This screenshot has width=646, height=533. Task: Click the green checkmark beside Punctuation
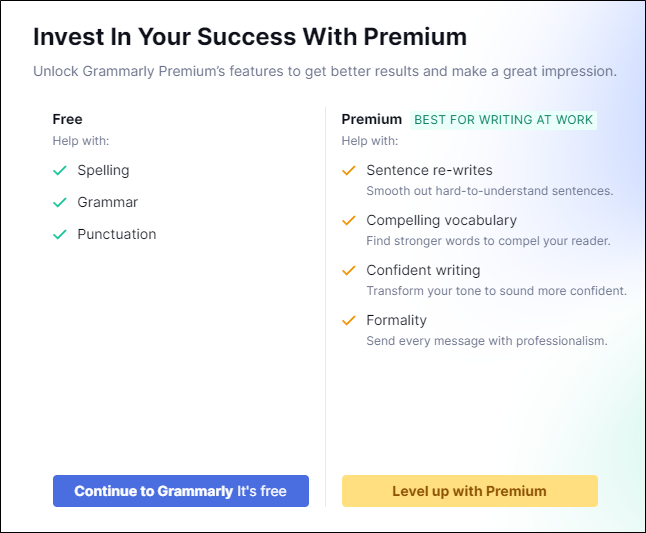click(60, 234)
